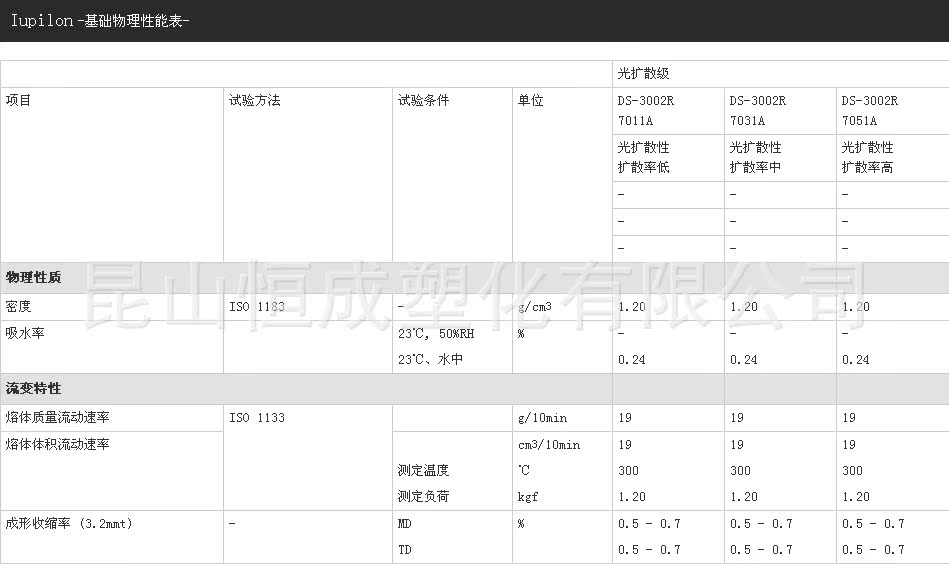Select the 成形收缩率 (3.2mmt) row label
This screenshot has width=949, height=564.
[x=68, y=523]
